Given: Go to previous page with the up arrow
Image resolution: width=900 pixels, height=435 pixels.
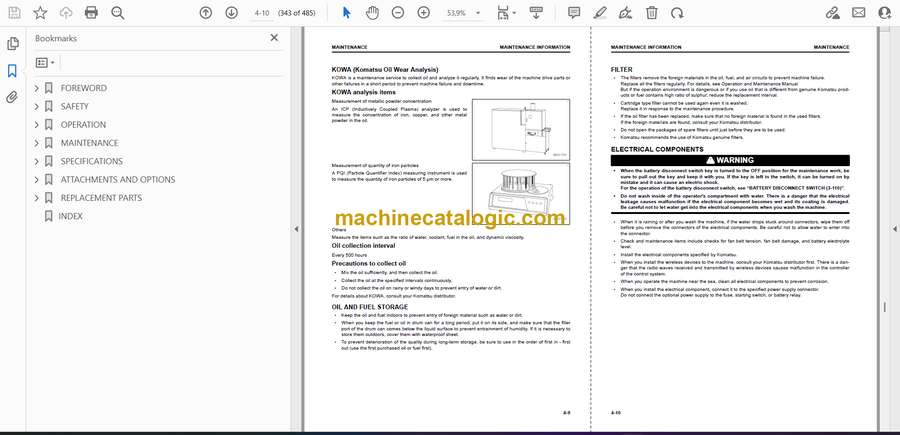Looking at the screenshot, I should (x=205, y=13).
